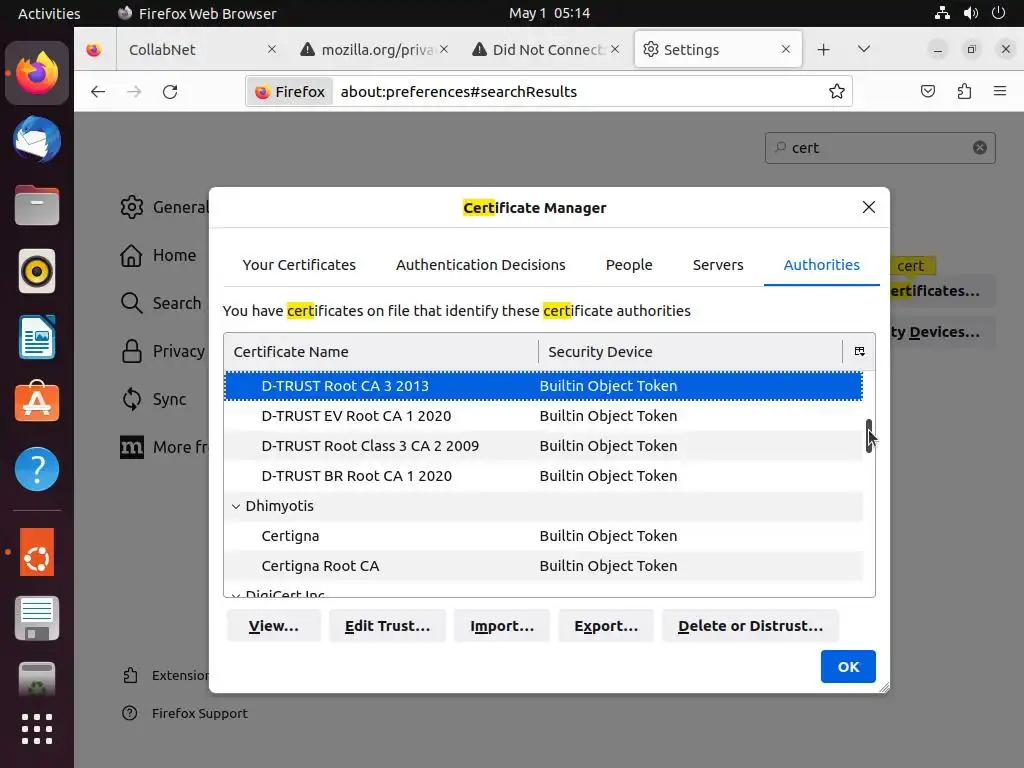Viewport: 1024px width, 768px height.
Task: List all tabs dropdown arrow
Action: pyautogui.click(x=863, y=50)
